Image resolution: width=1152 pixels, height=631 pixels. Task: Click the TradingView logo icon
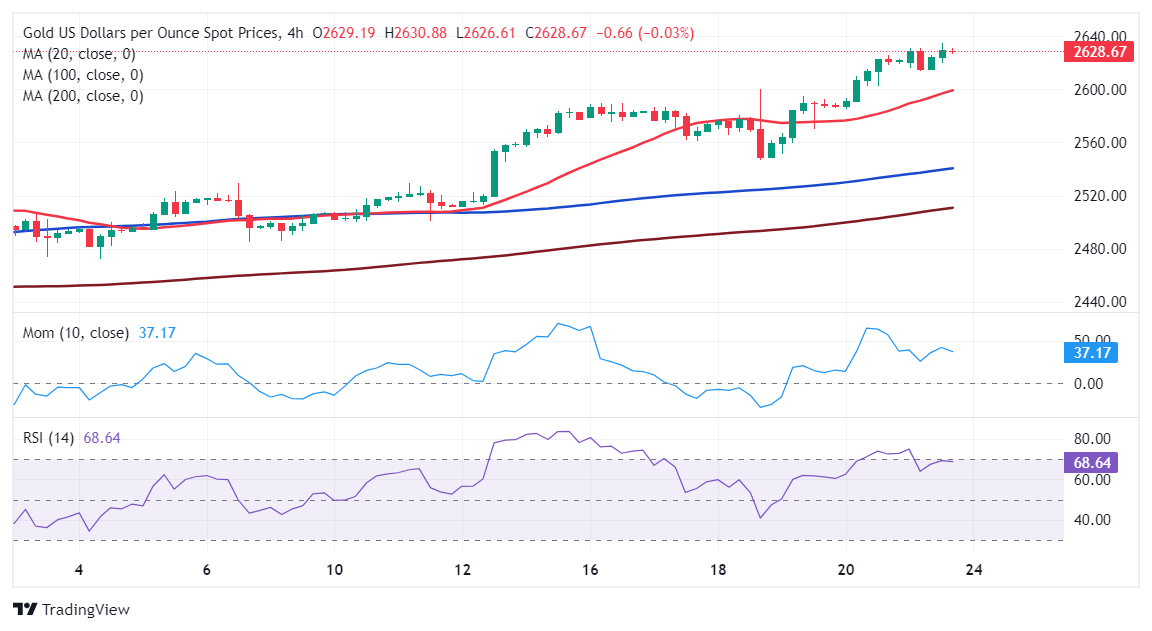coord(25,609)
